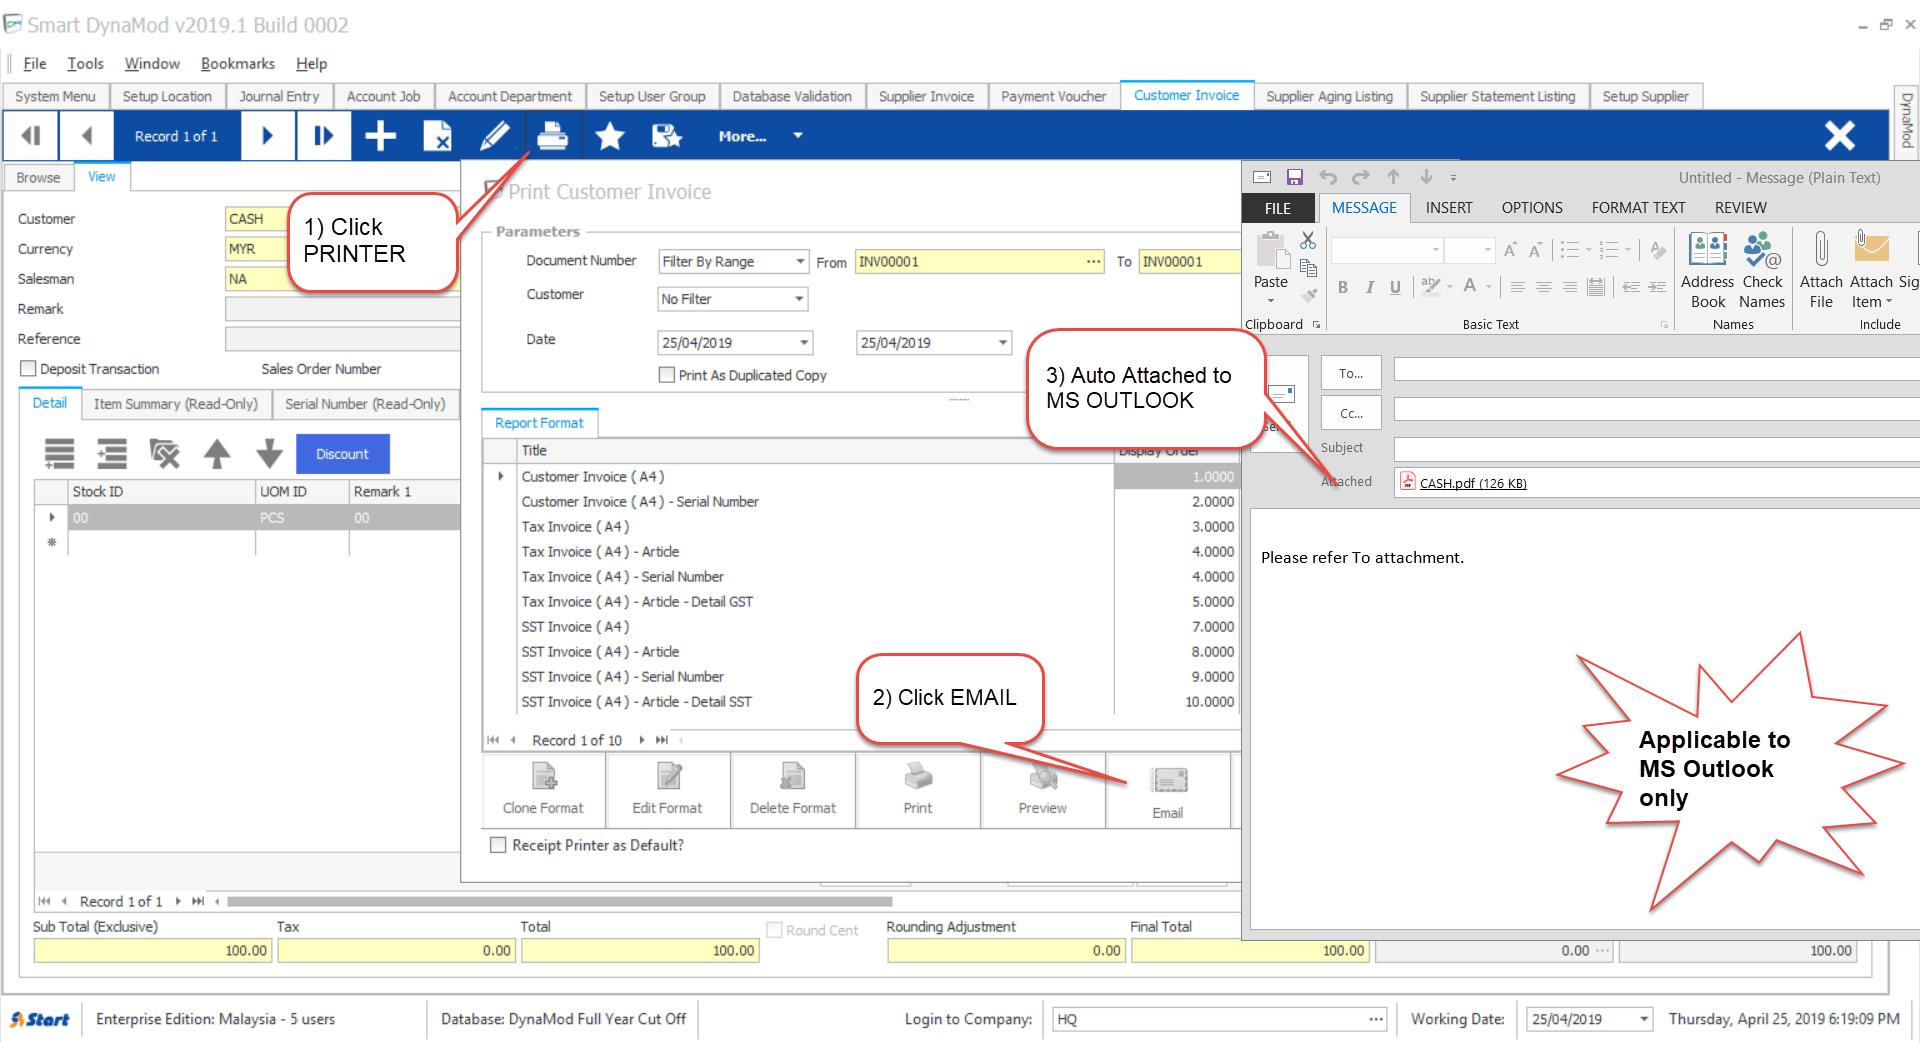Tick Deposit Transaction checkbox
Image resolution: width=1920 pixels, height=1042 pixels.
tap(28, 369)
